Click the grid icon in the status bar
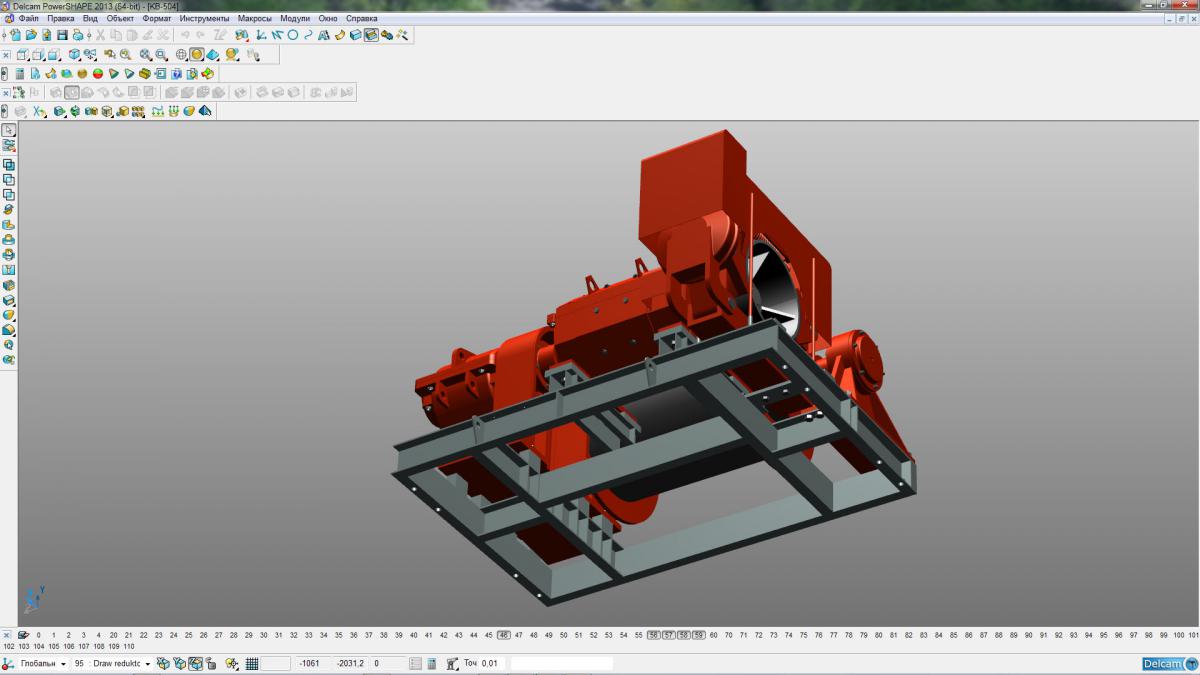Screen dimensions: 1200x675 [252, 663]
